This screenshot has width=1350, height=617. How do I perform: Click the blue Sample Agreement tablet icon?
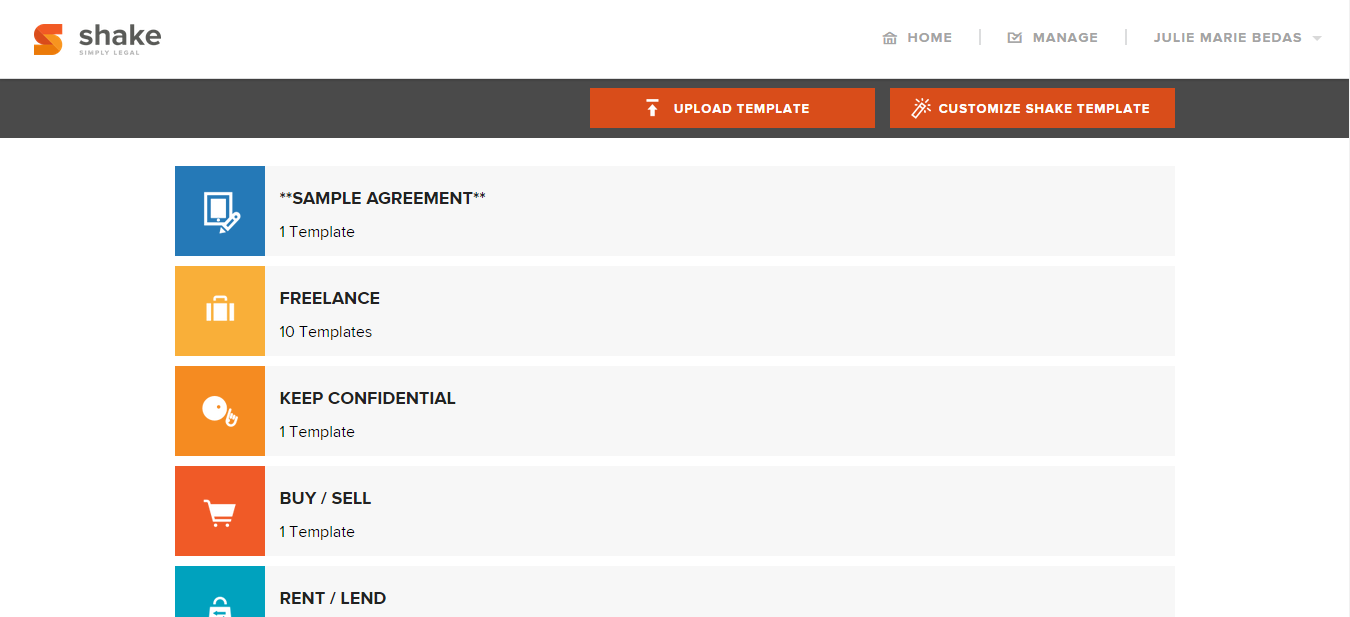point(220,211)
